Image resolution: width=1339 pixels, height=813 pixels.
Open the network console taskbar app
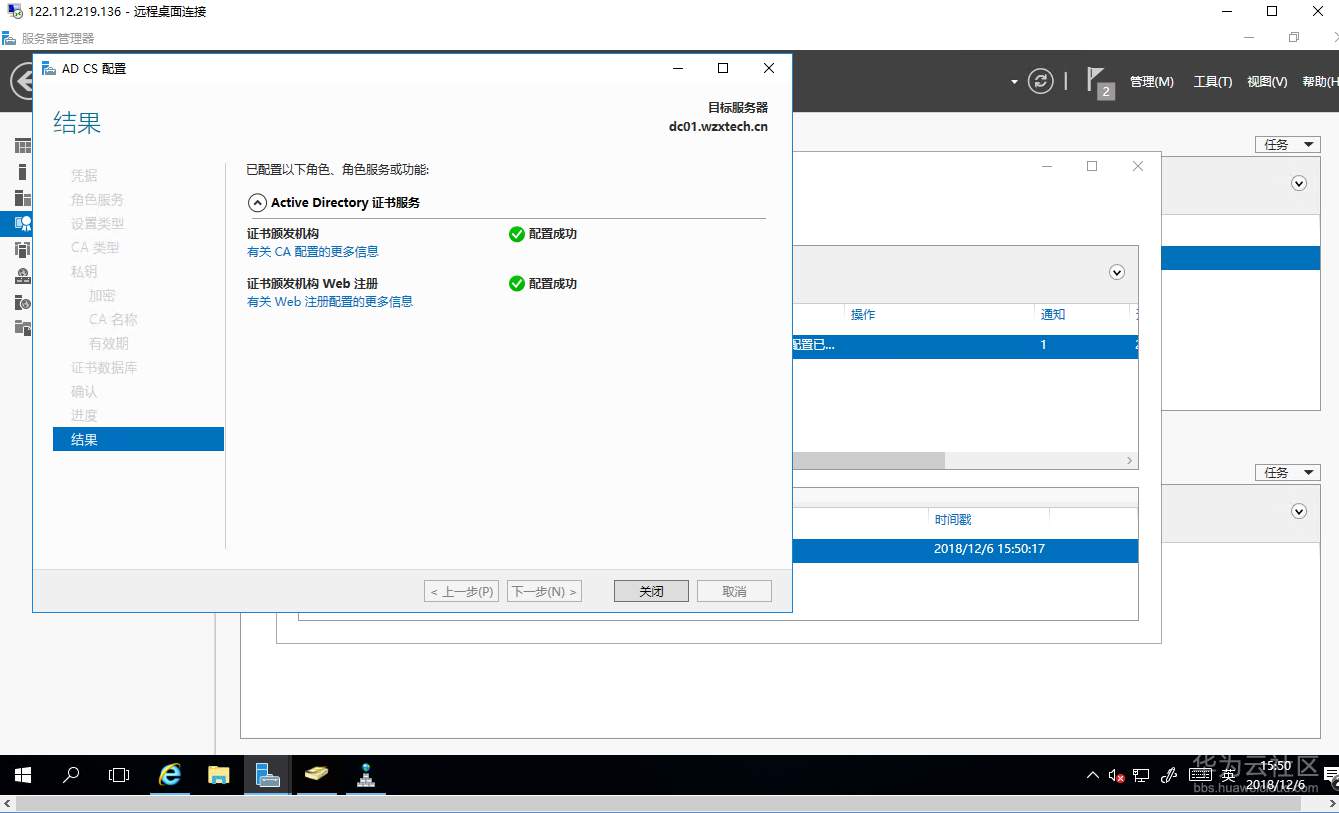click(365, 775)
